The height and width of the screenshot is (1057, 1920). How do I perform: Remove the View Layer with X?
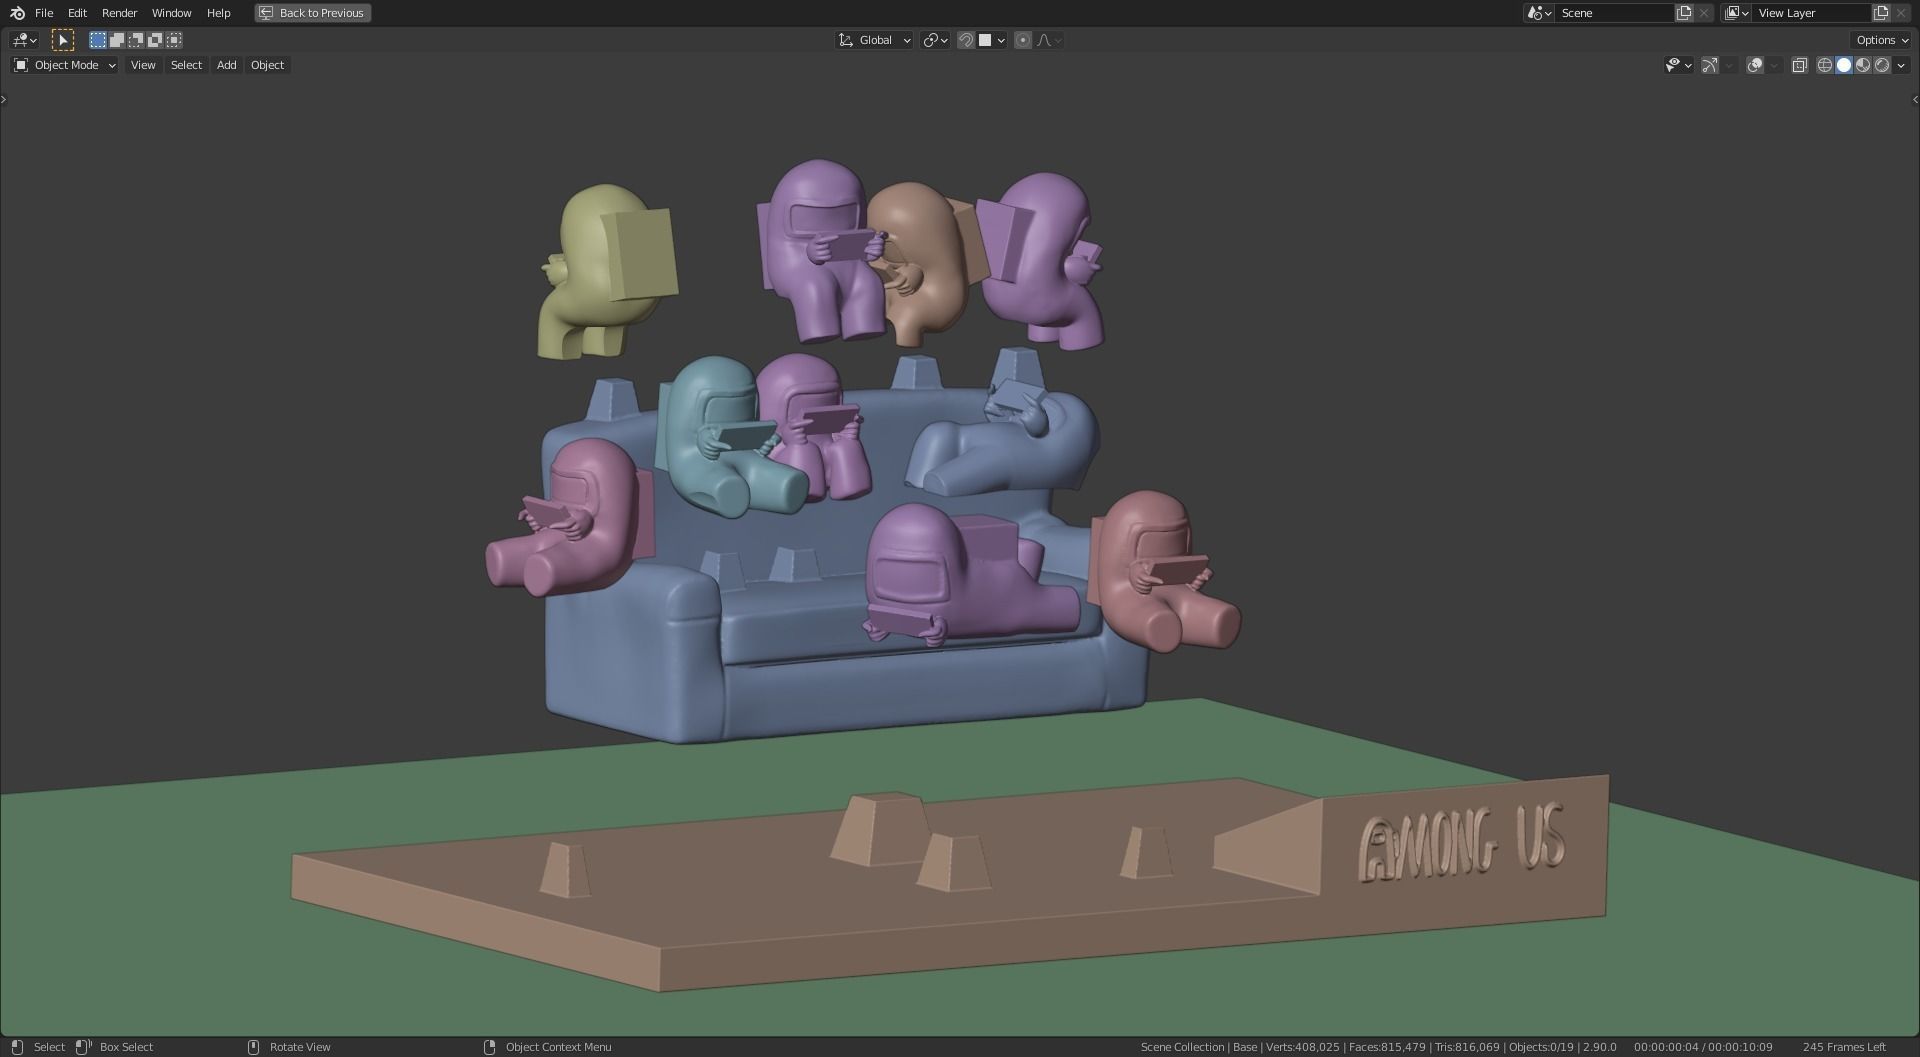(1901, 13)
